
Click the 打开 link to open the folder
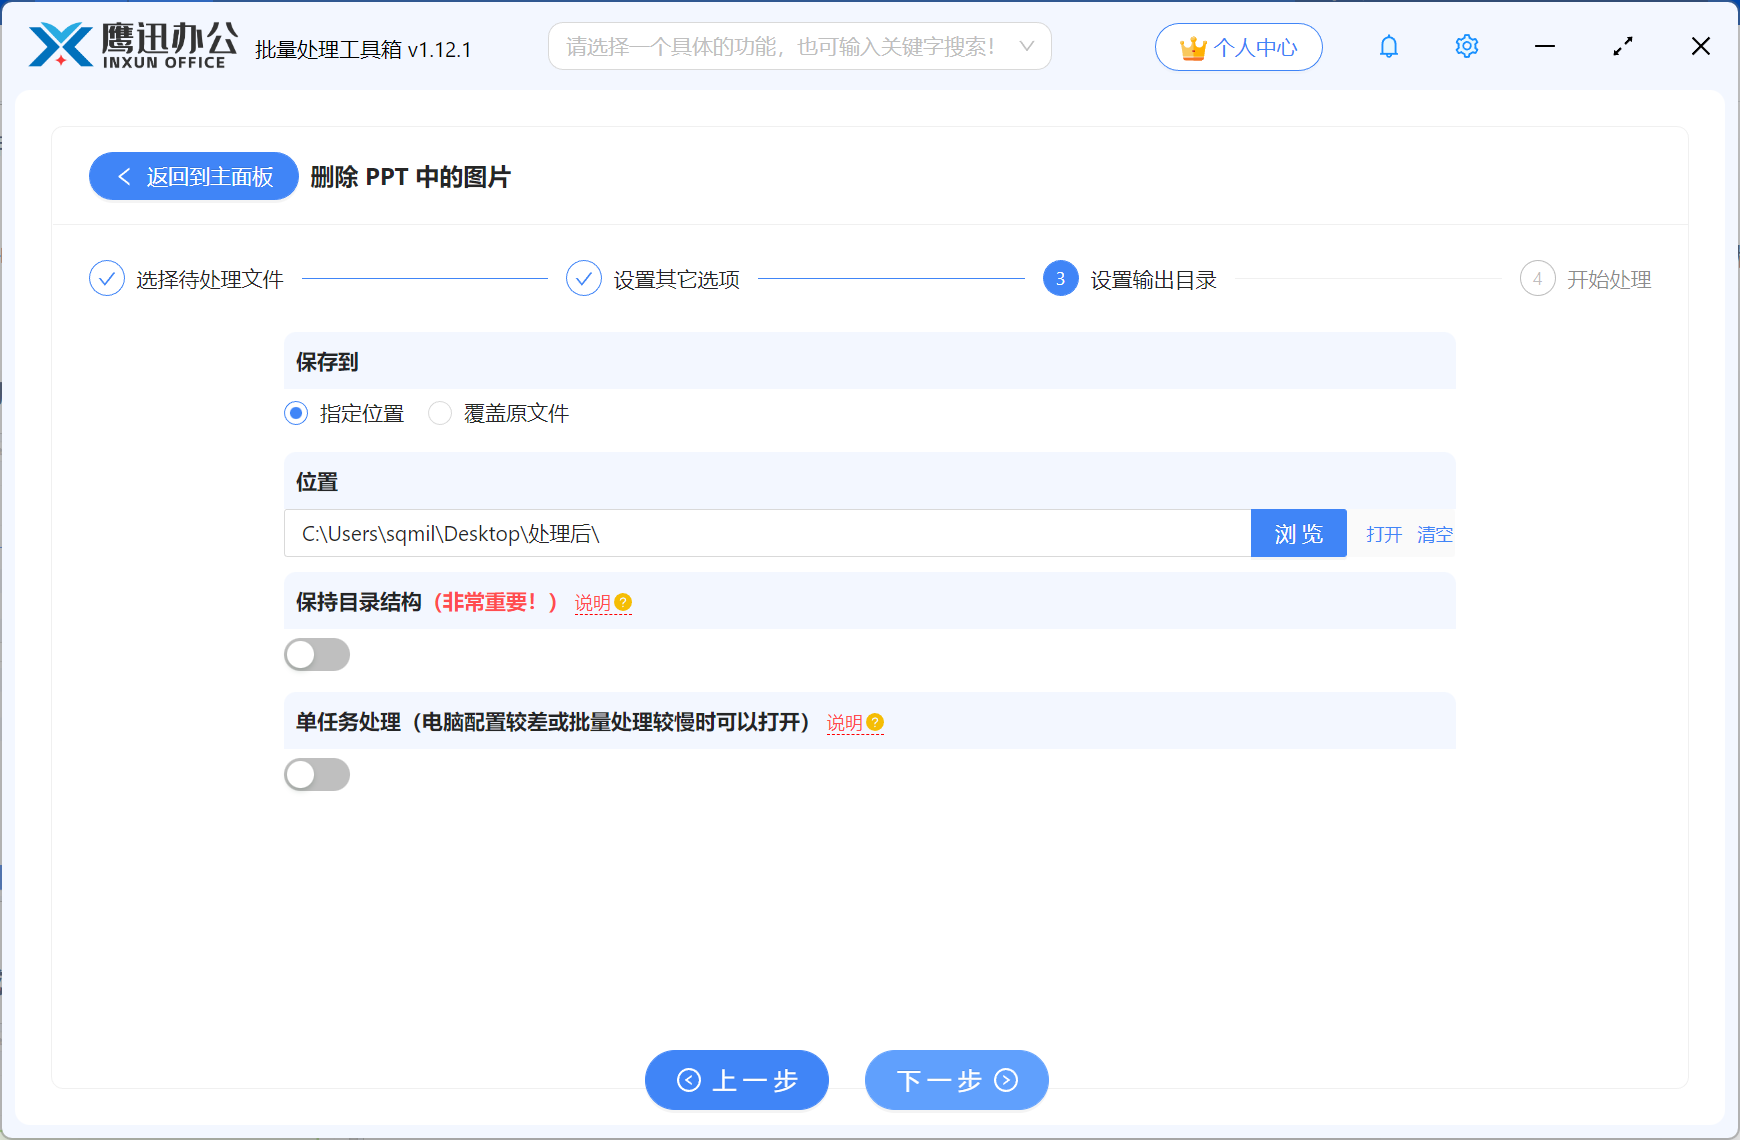(1383, 534)
